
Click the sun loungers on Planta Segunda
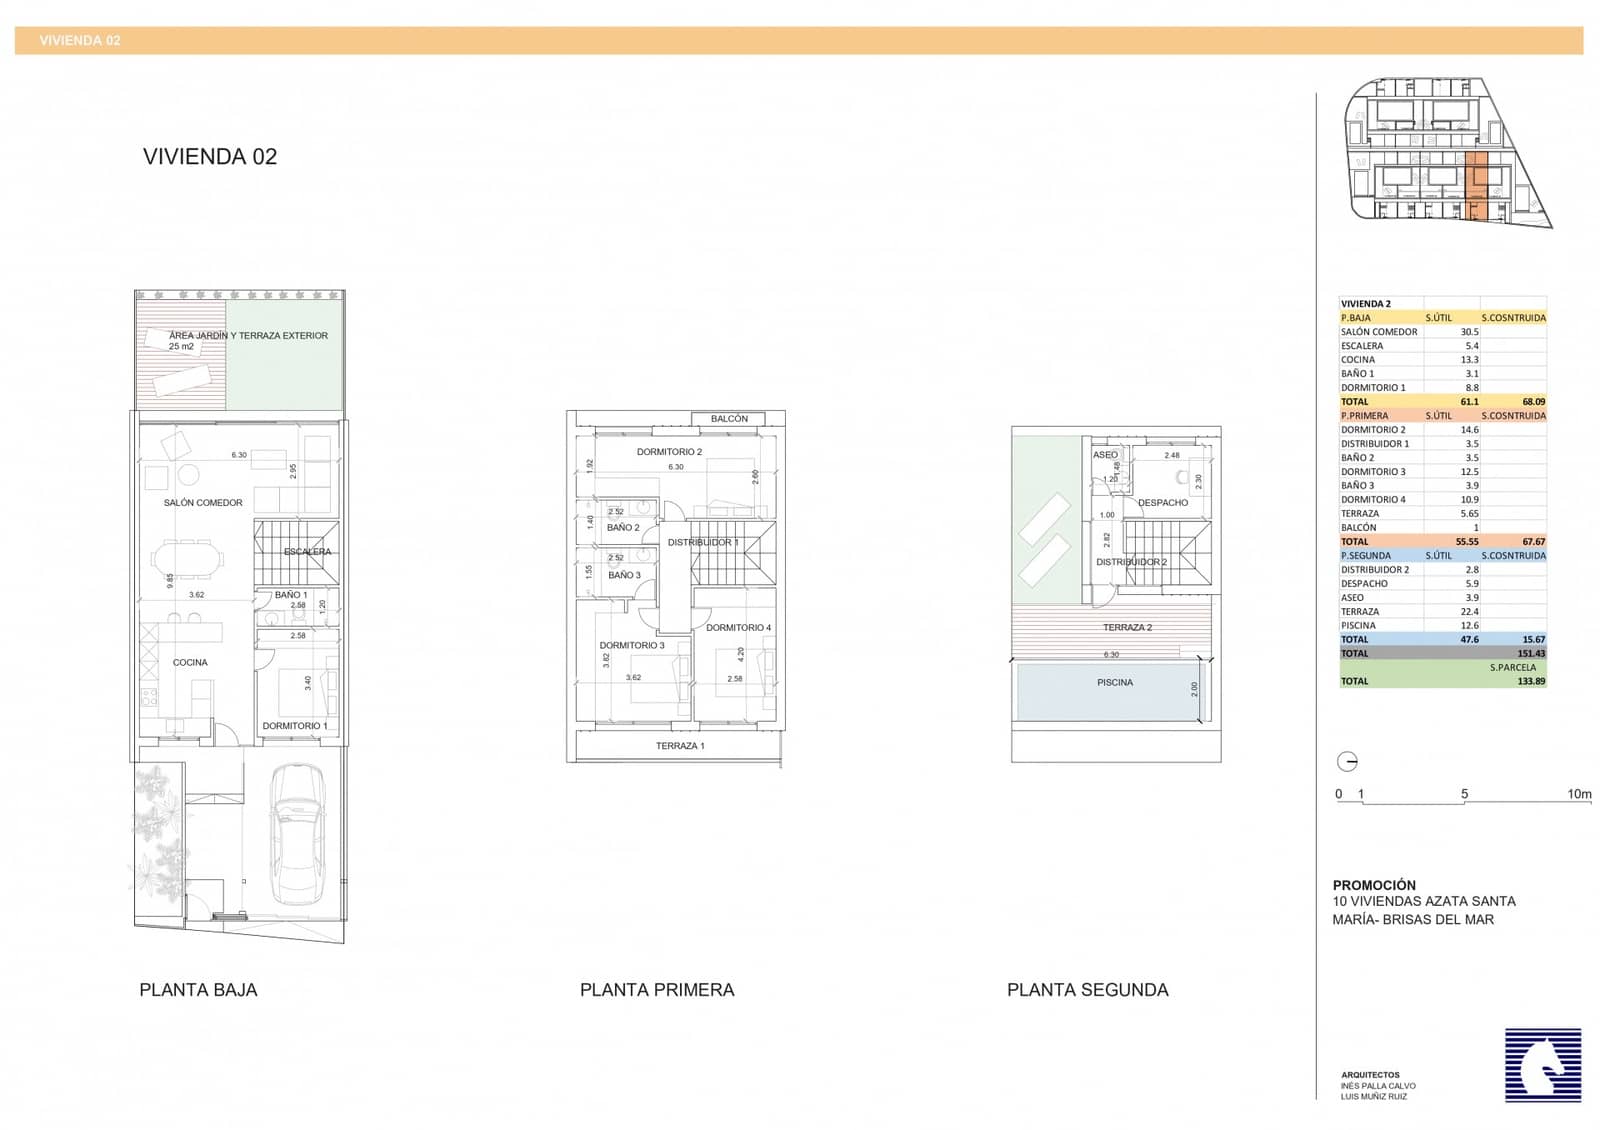click(1044, 539)
